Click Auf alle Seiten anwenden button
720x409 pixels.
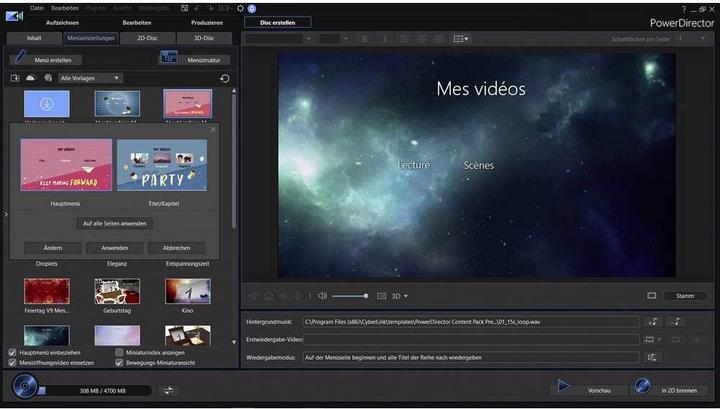115,224
